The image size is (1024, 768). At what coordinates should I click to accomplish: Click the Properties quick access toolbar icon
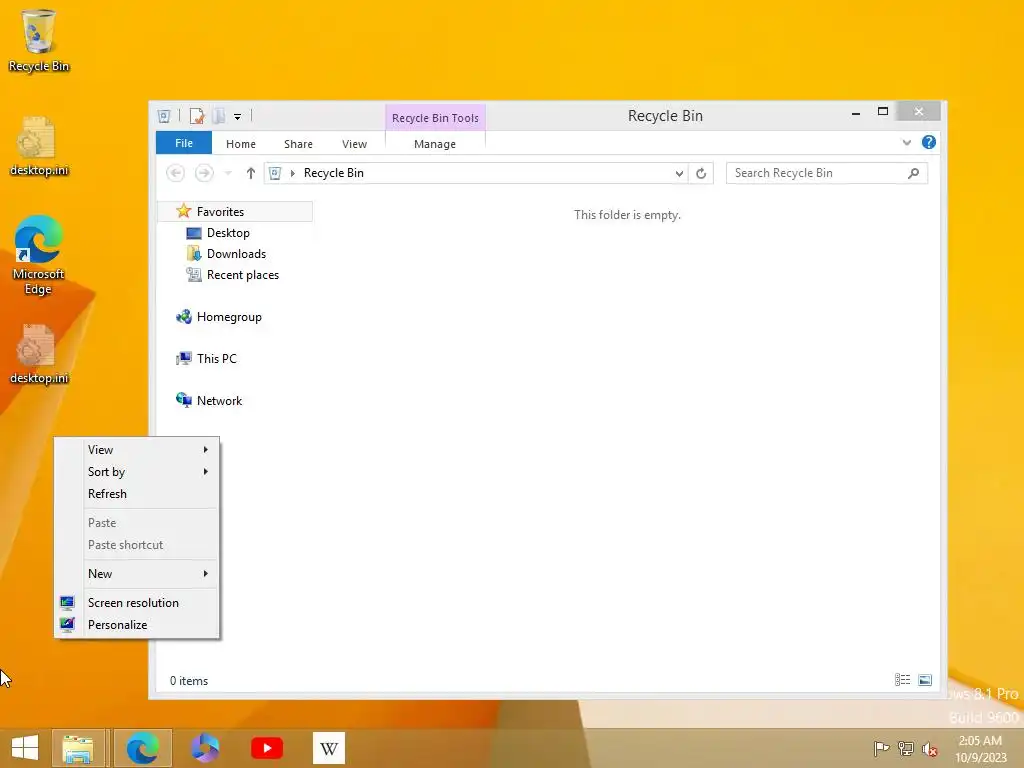pyautogui.click(x=197, y=116)
